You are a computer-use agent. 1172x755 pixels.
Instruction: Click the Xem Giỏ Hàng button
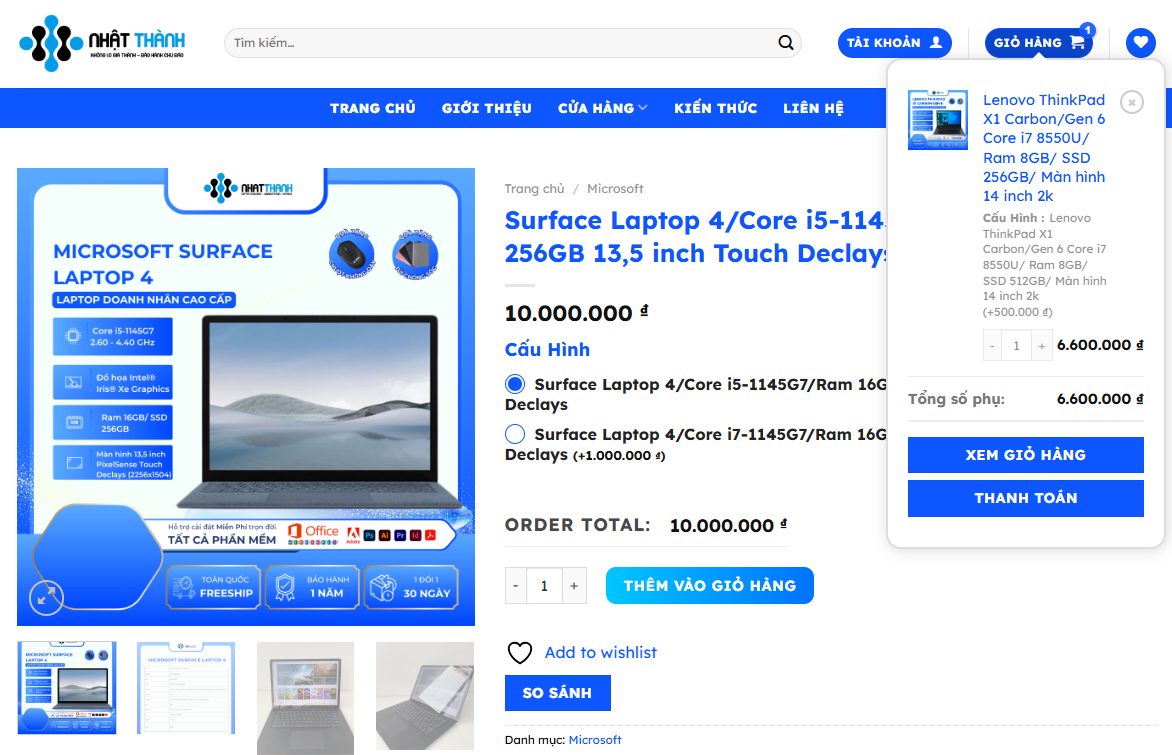1026,454
